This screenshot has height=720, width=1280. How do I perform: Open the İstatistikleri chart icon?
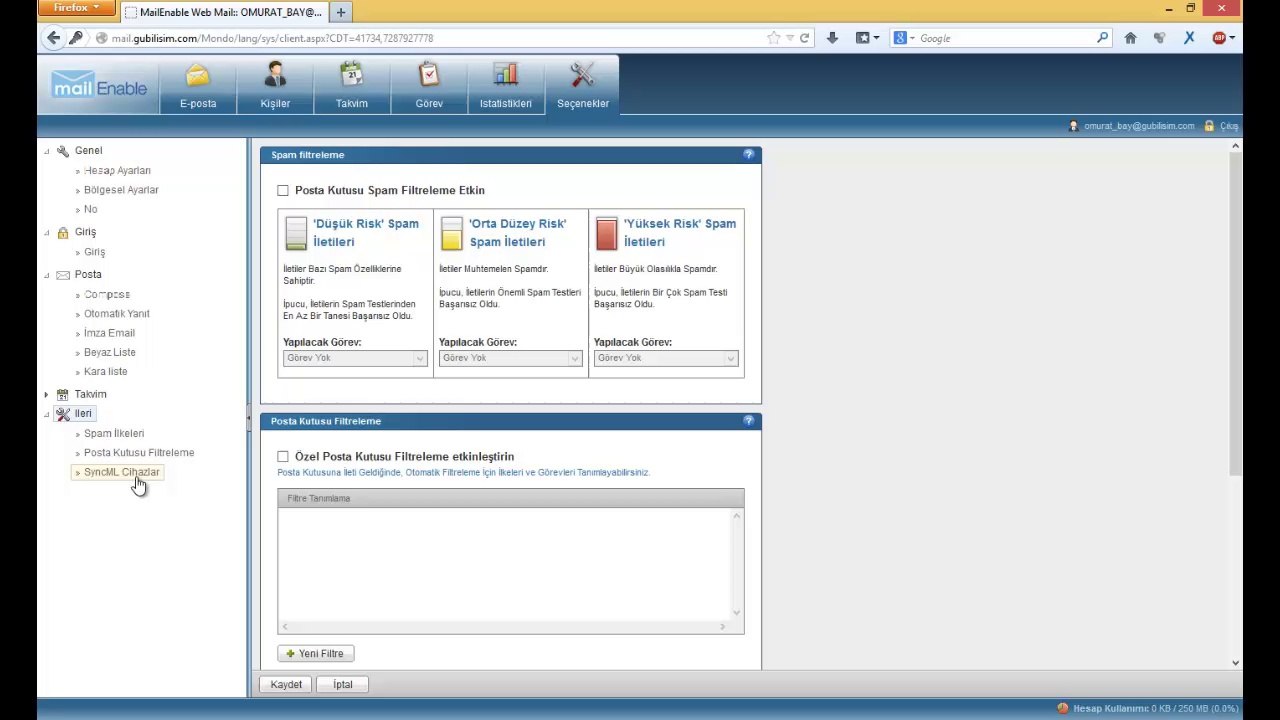point(505,76)
